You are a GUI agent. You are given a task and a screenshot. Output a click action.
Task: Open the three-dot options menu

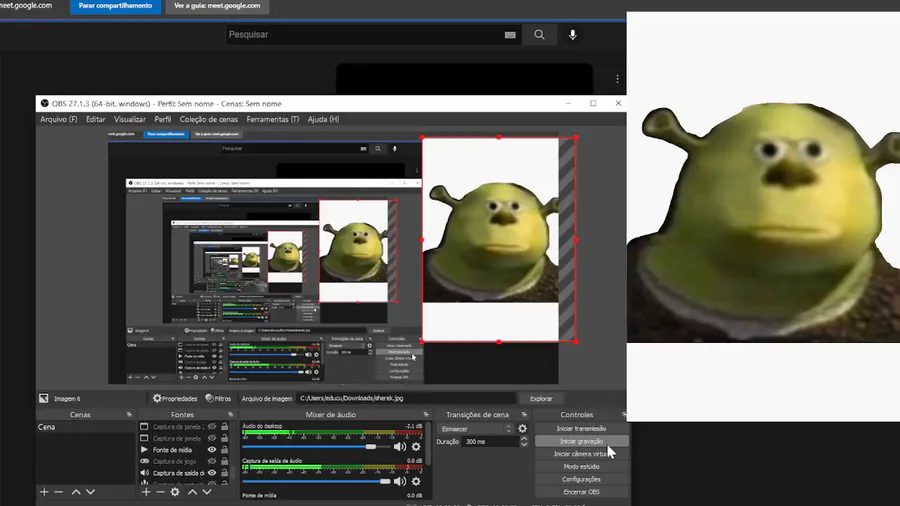point(617,79)
